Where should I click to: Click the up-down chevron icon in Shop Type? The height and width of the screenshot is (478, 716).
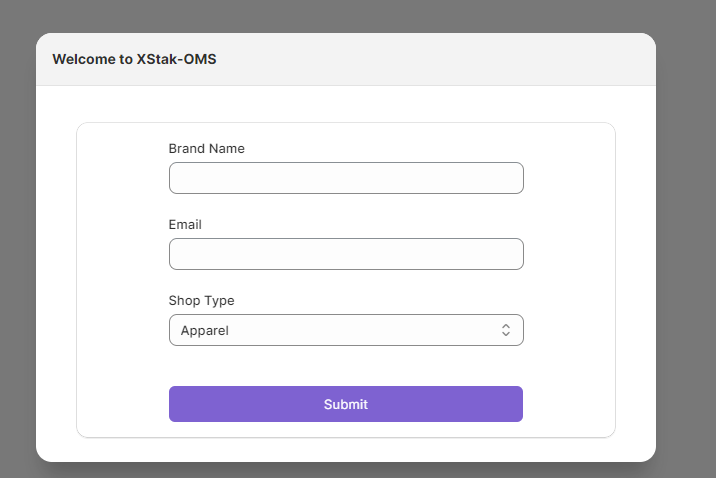coord(506,330)
